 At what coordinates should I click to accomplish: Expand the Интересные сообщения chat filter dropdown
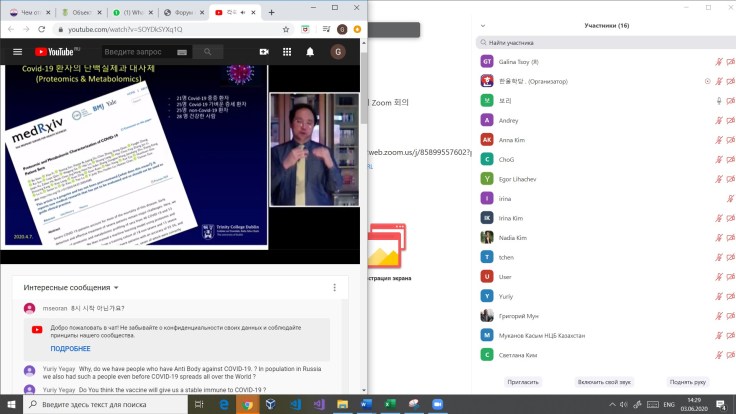(116, 288)
